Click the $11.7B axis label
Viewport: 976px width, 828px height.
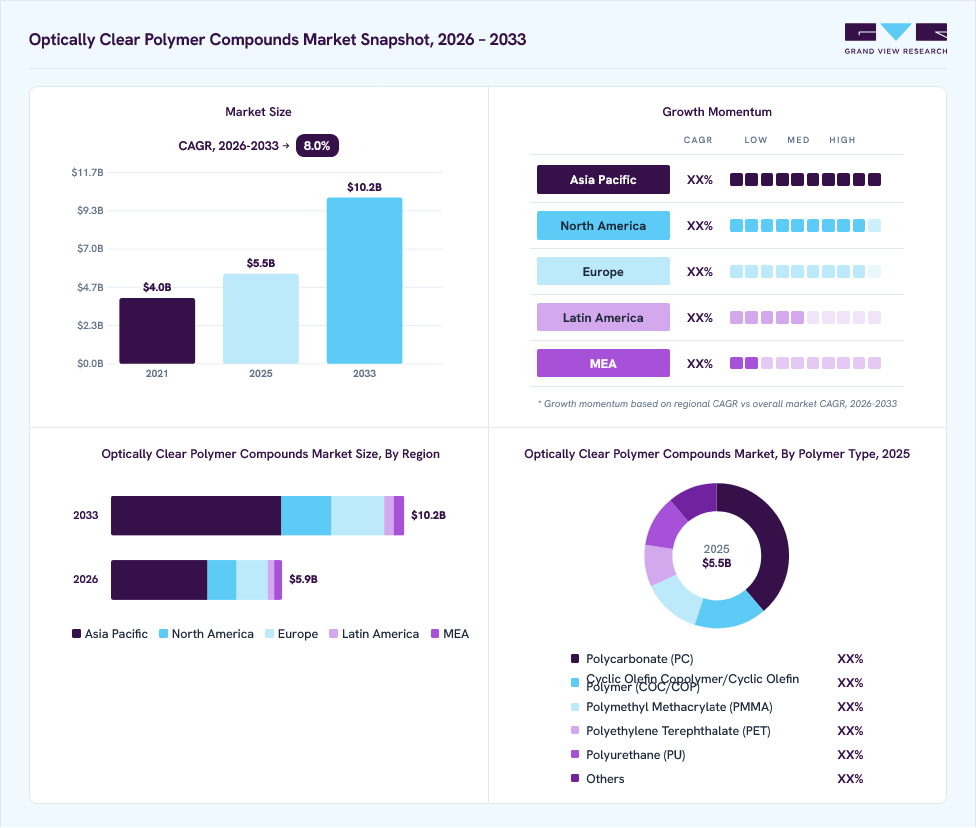point(87,172)
